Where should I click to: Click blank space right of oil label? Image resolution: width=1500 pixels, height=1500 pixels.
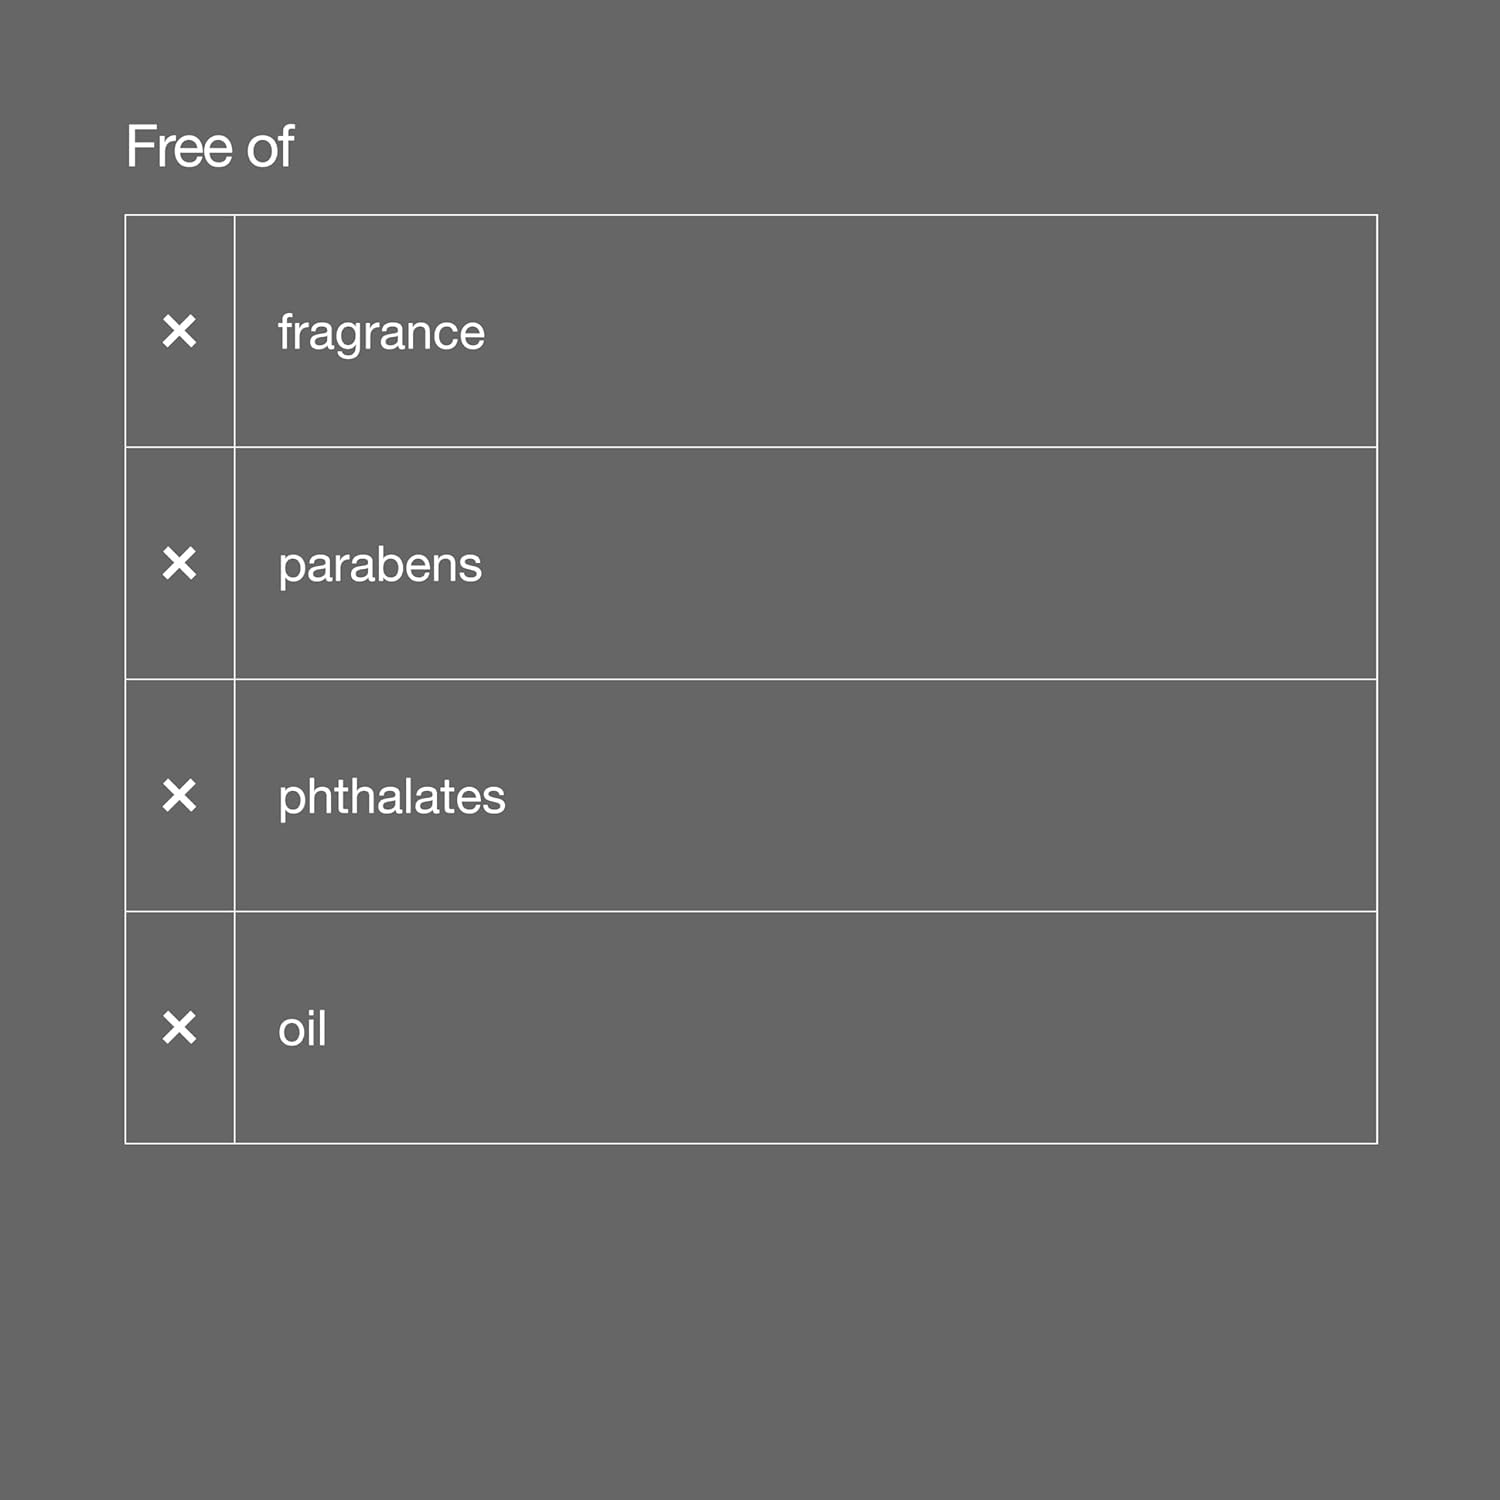(x=900, y=1027)
